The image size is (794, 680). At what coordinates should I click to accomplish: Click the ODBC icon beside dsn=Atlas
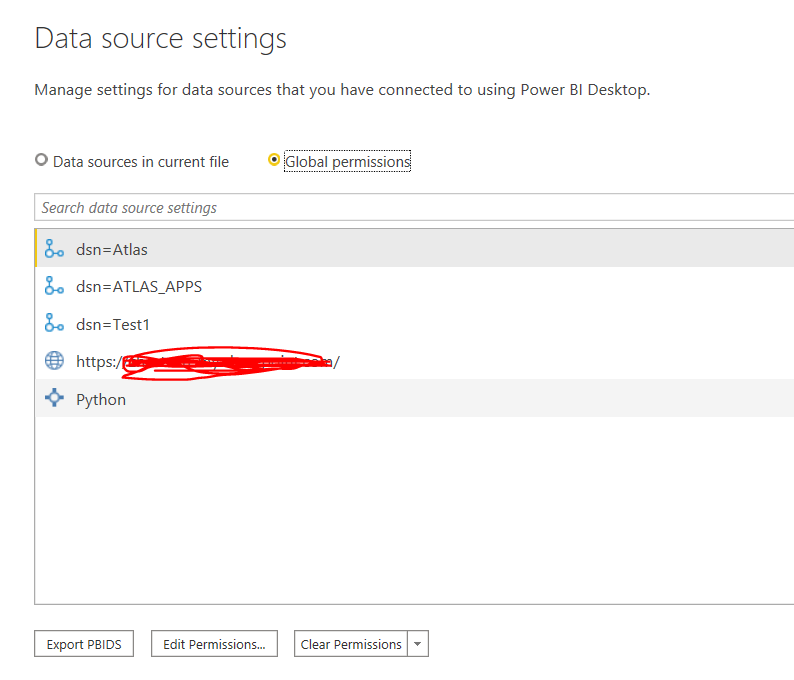[54, 249]
